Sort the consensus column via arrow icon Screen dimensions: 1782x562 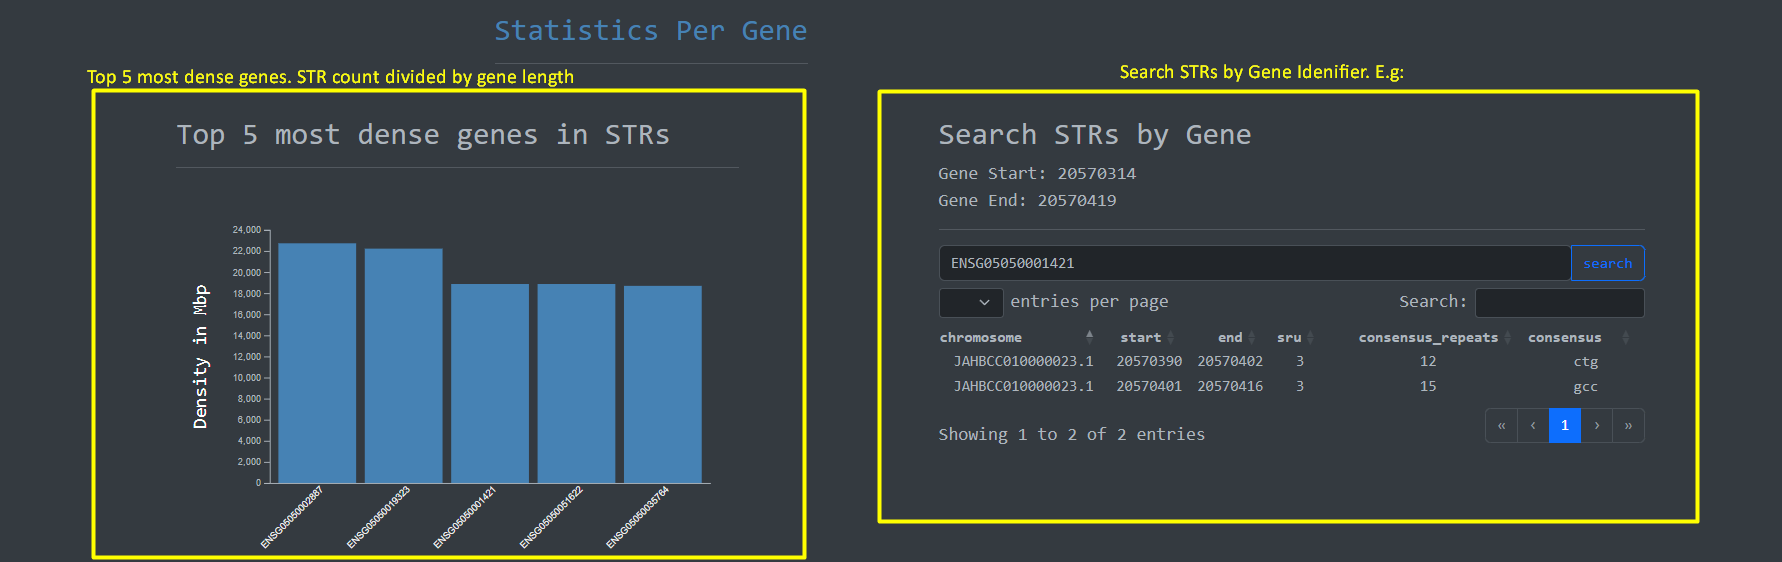[1625, 338]
